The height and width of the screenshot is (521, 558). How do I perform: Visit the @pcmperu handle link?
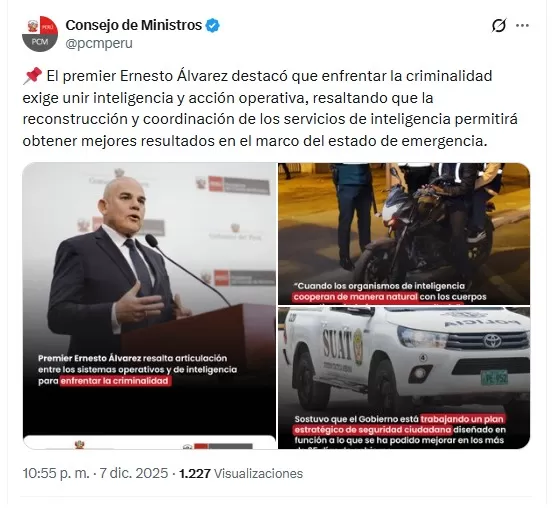click(99, 43)
